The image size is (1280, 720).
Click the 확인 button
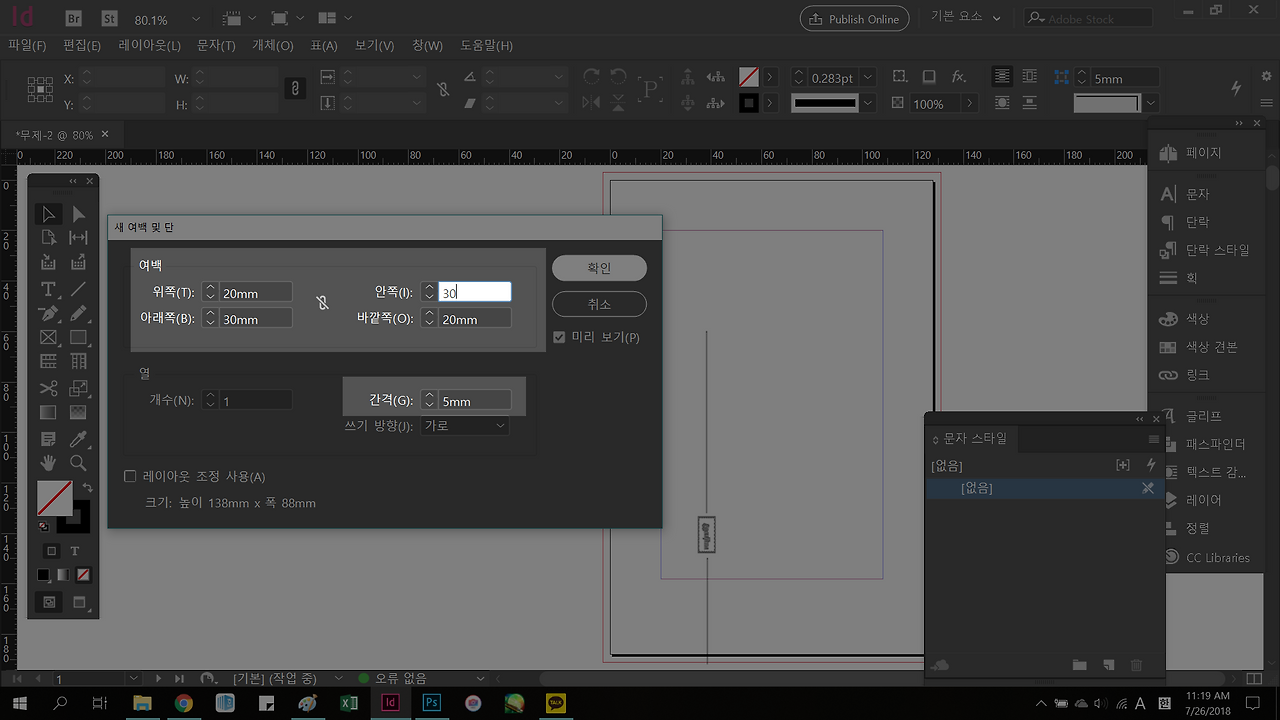pyautogui.click(x=599, y=268)
